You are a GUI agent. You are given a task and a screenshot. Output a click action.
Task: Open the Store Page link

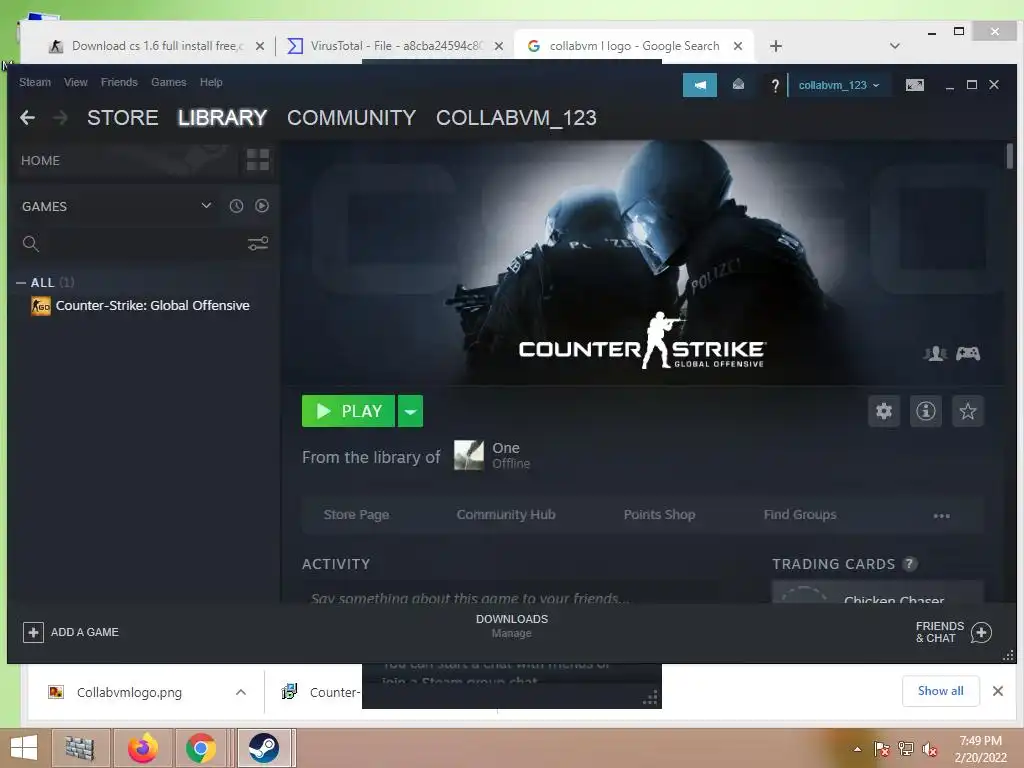point(356,515)
